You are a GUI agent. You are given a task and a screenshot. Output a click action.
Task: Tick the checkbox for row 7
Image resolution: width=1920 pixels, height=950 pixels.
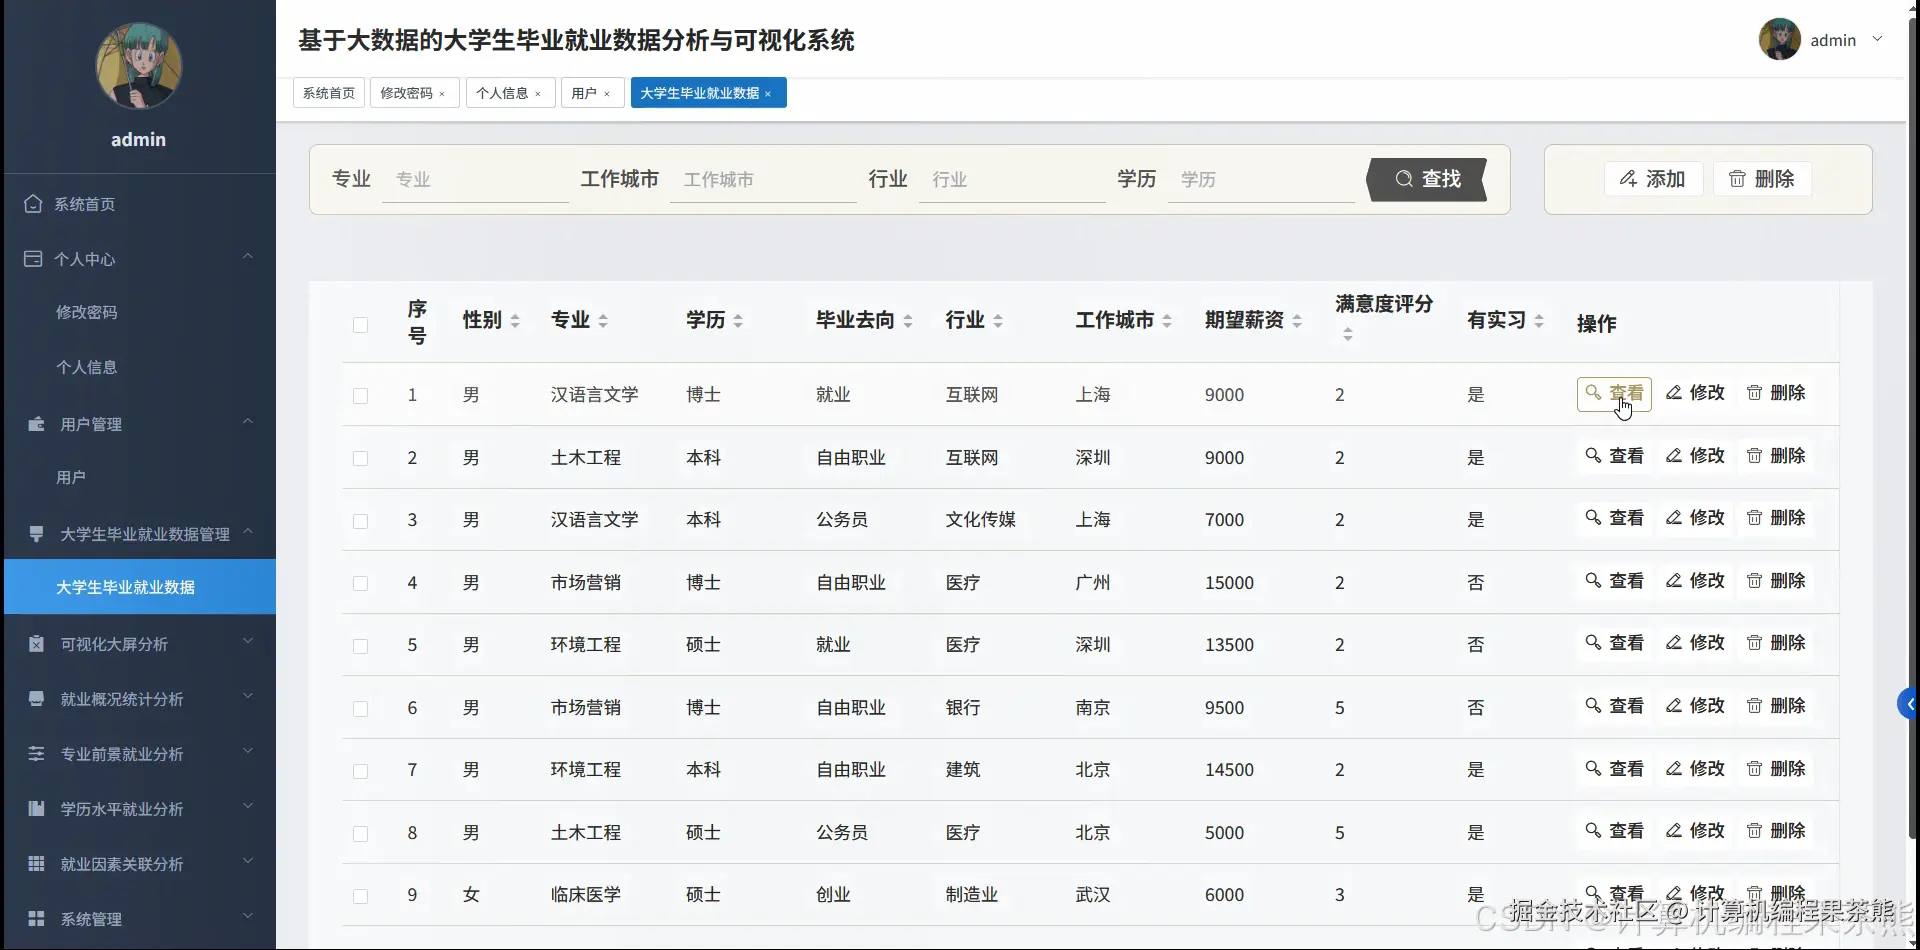tap(361, 771)
